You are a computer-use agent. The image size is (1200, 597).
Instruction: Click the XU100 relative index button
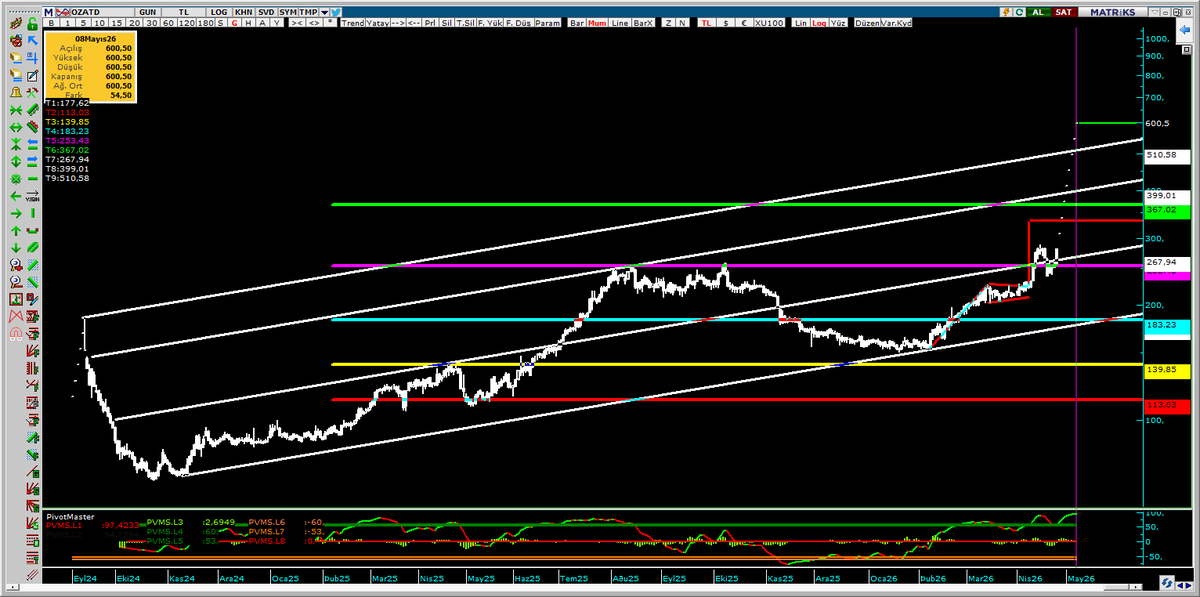click(770, 23)
